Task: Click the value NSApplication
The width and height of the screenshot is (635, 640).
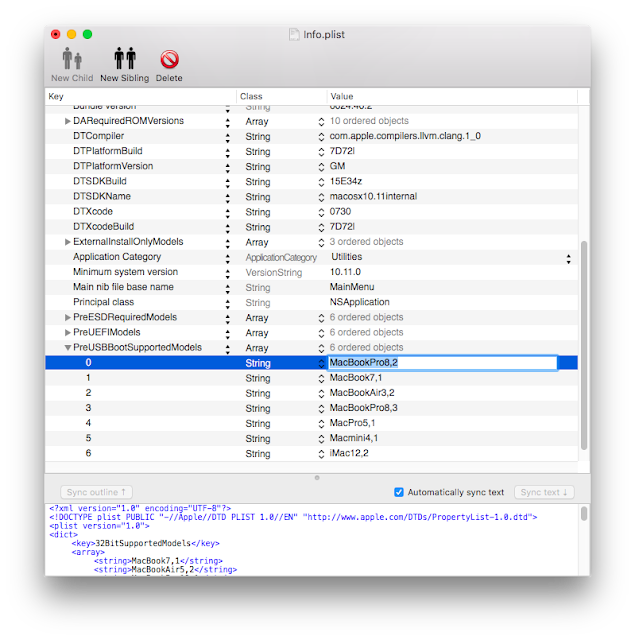Action: (x=360, y=302)
